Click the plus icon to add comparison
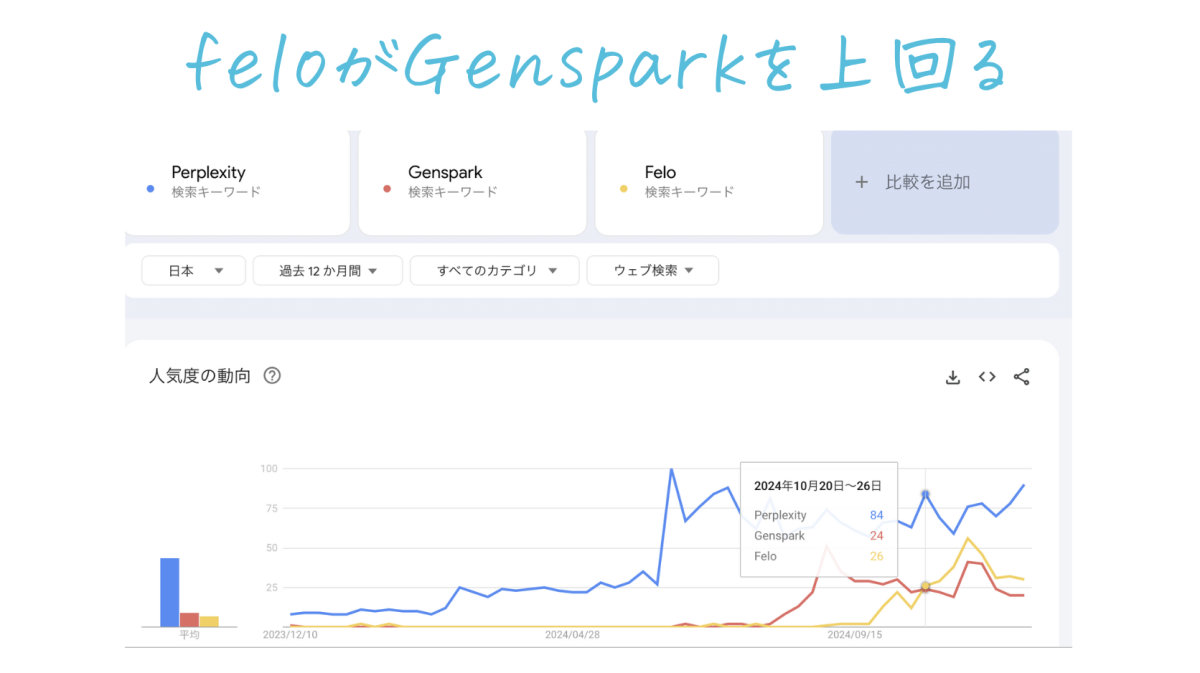This screenshot has height=673, width=1200. coord(861,183)
